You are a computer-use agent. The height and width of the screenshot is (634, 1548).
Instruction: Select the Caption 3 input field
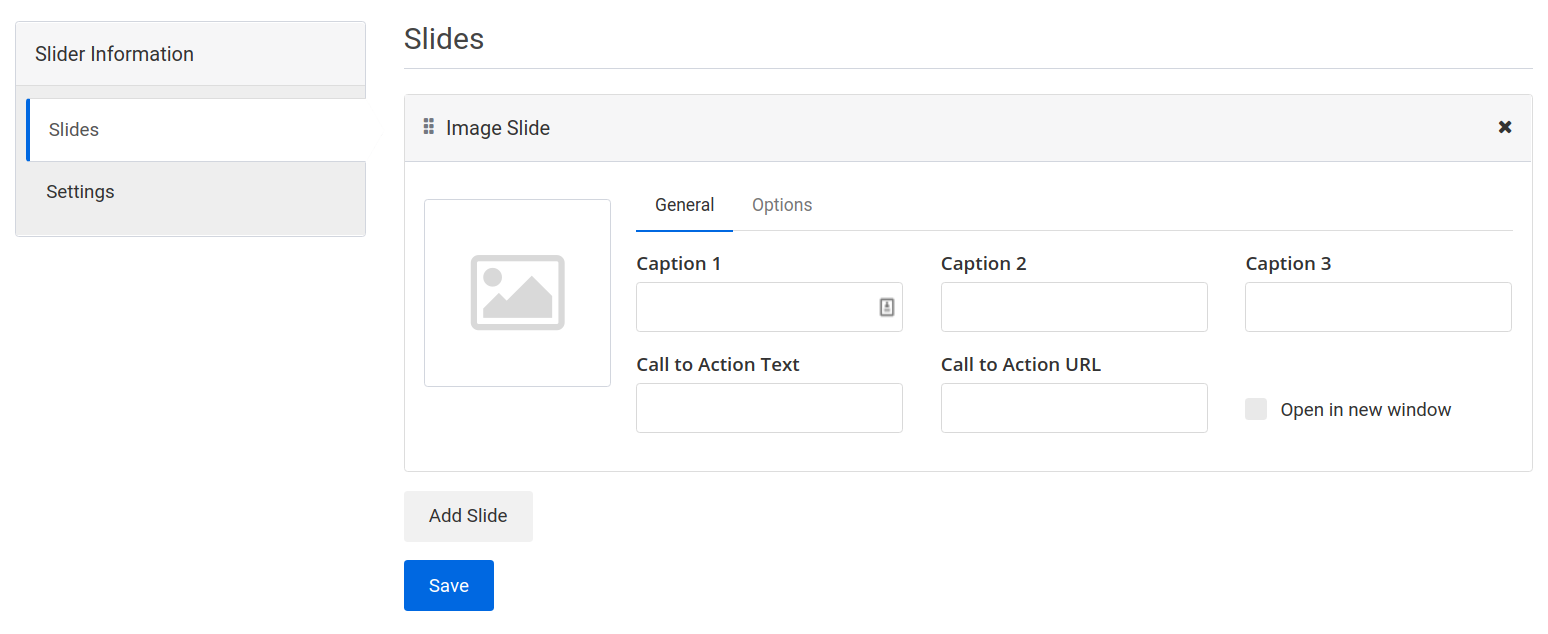pyautogui.click(x=1377, y=306)
